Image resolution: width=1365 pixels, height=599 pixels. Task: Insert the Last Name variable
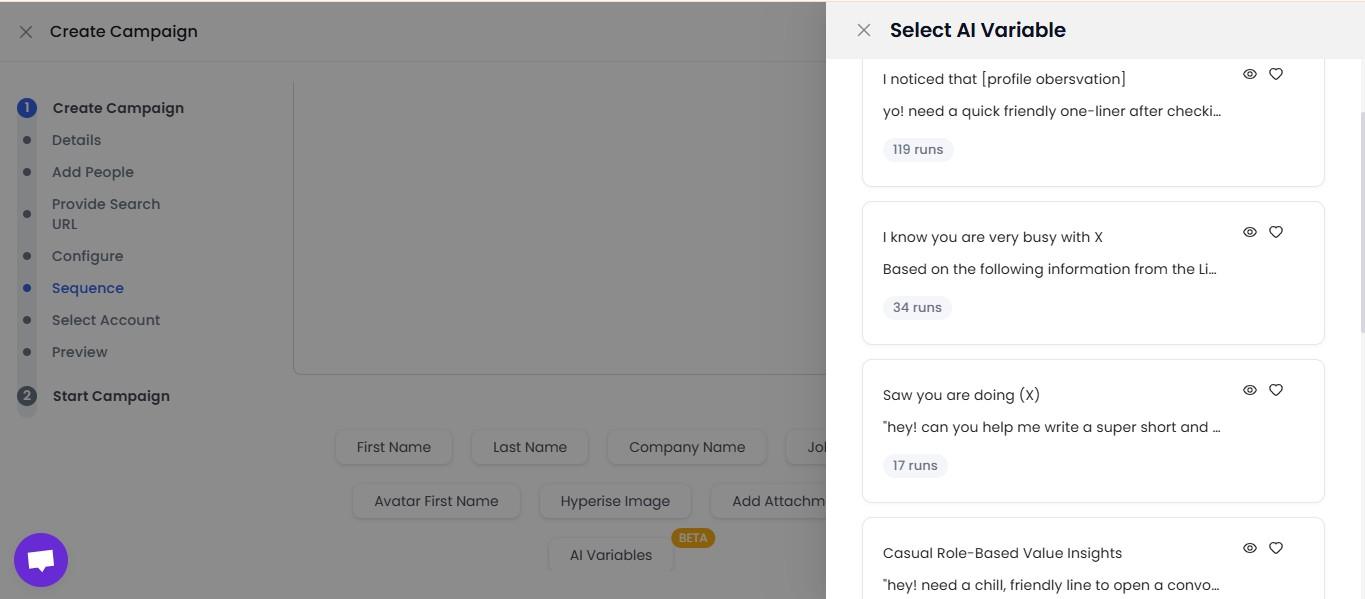[x=529, y=447]
